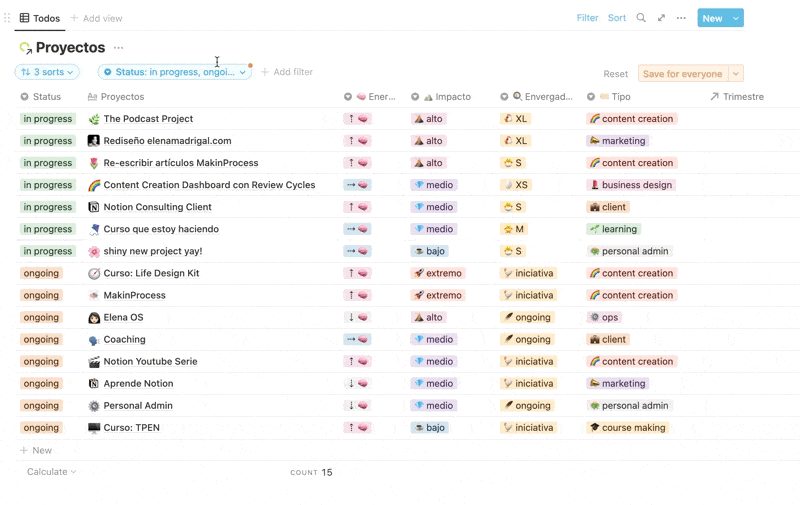Click flower icon of shiny new project
The image size is (800, 505).
click(94, 251)
